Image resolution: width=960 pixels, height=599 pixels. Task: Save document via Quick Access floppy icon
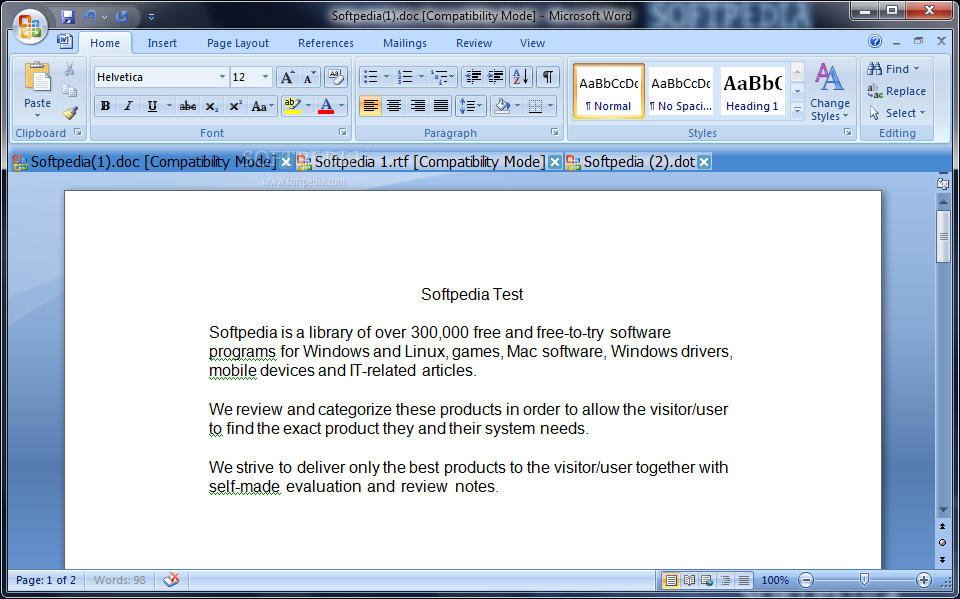click(x=67, y=17)
